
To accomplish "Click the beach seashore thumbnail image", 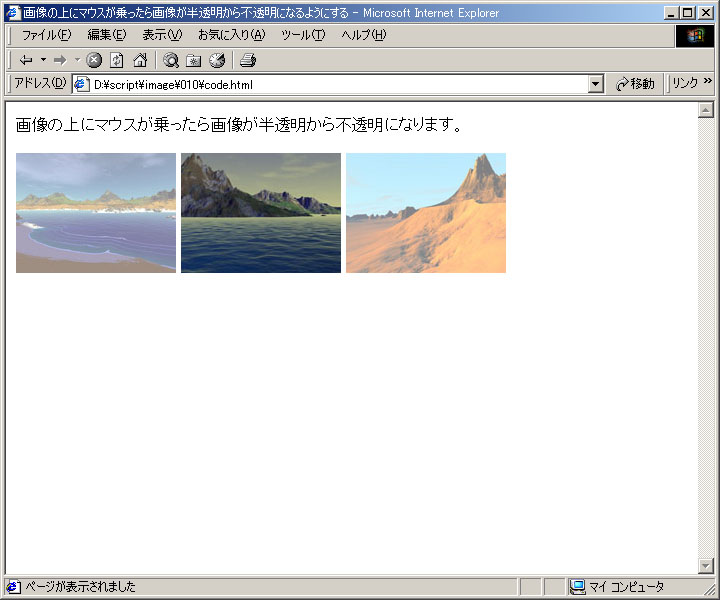I will pos(96,213).
